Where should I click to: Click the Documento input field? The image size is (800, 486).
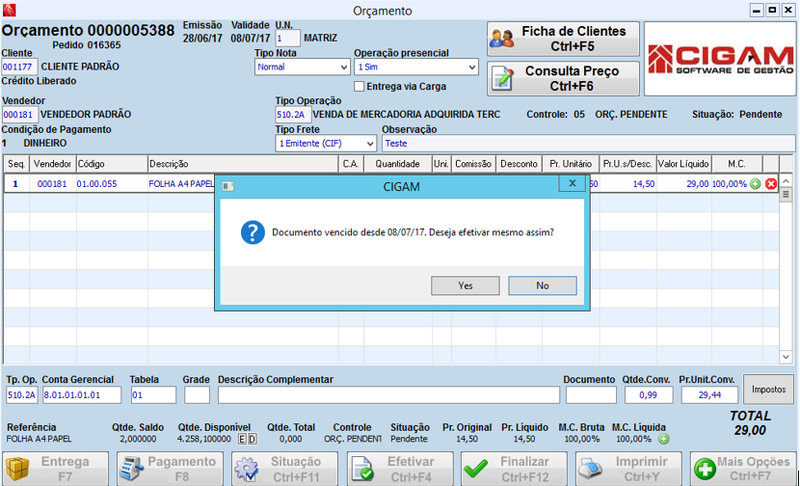(591, 395)
